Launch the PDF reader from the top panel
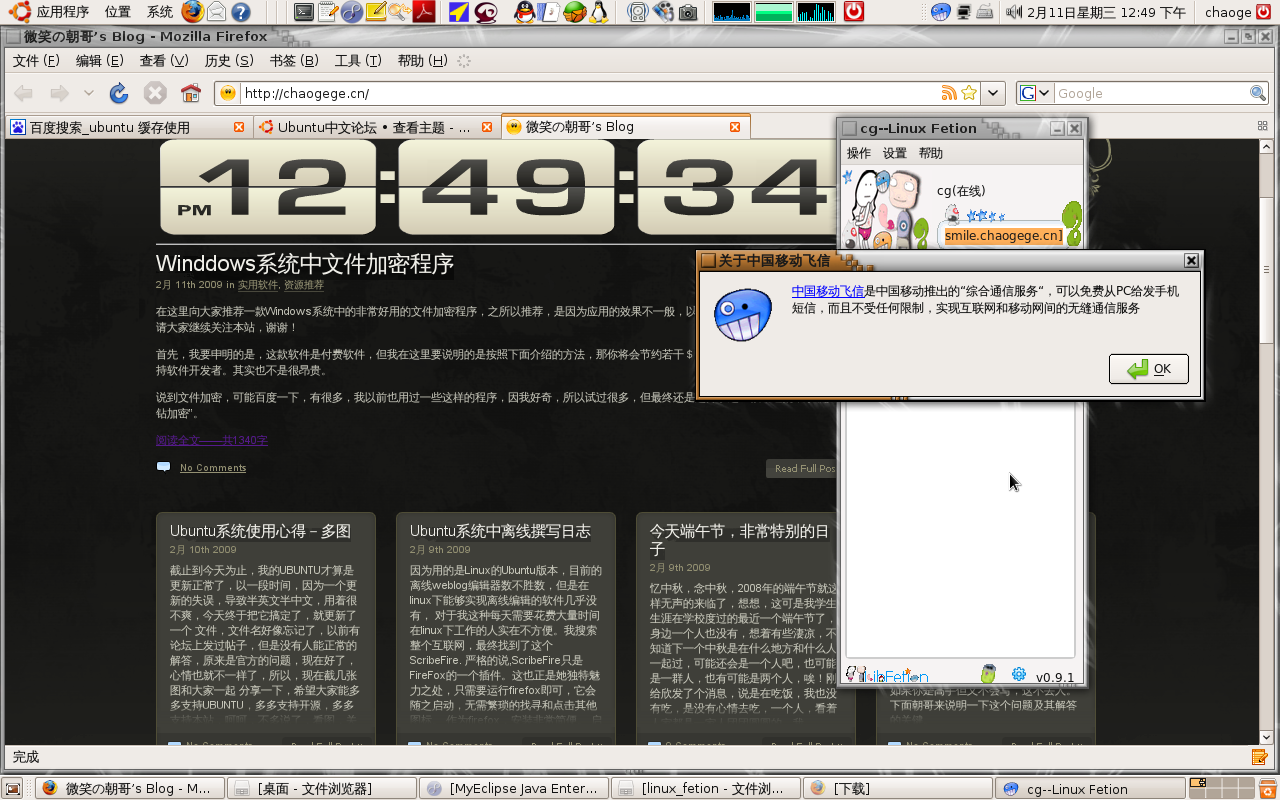The width and height of the screenshot is (1280, 800). [x=425, y=12]
